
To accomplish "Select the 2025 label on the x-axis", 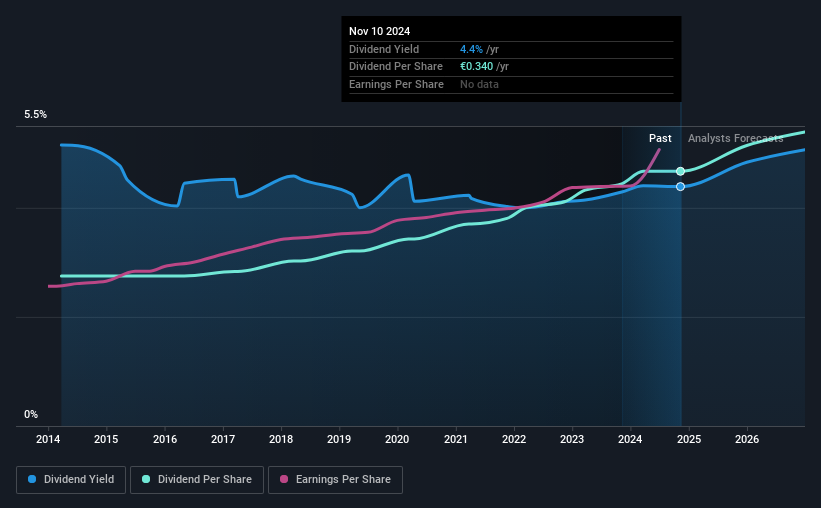I will point(689,439).
